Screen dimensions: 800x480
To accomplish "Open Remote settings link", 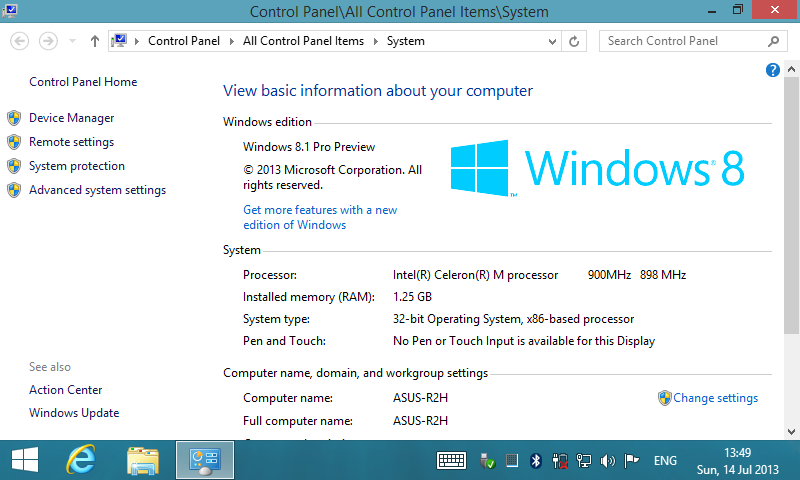I will point(71,142).
